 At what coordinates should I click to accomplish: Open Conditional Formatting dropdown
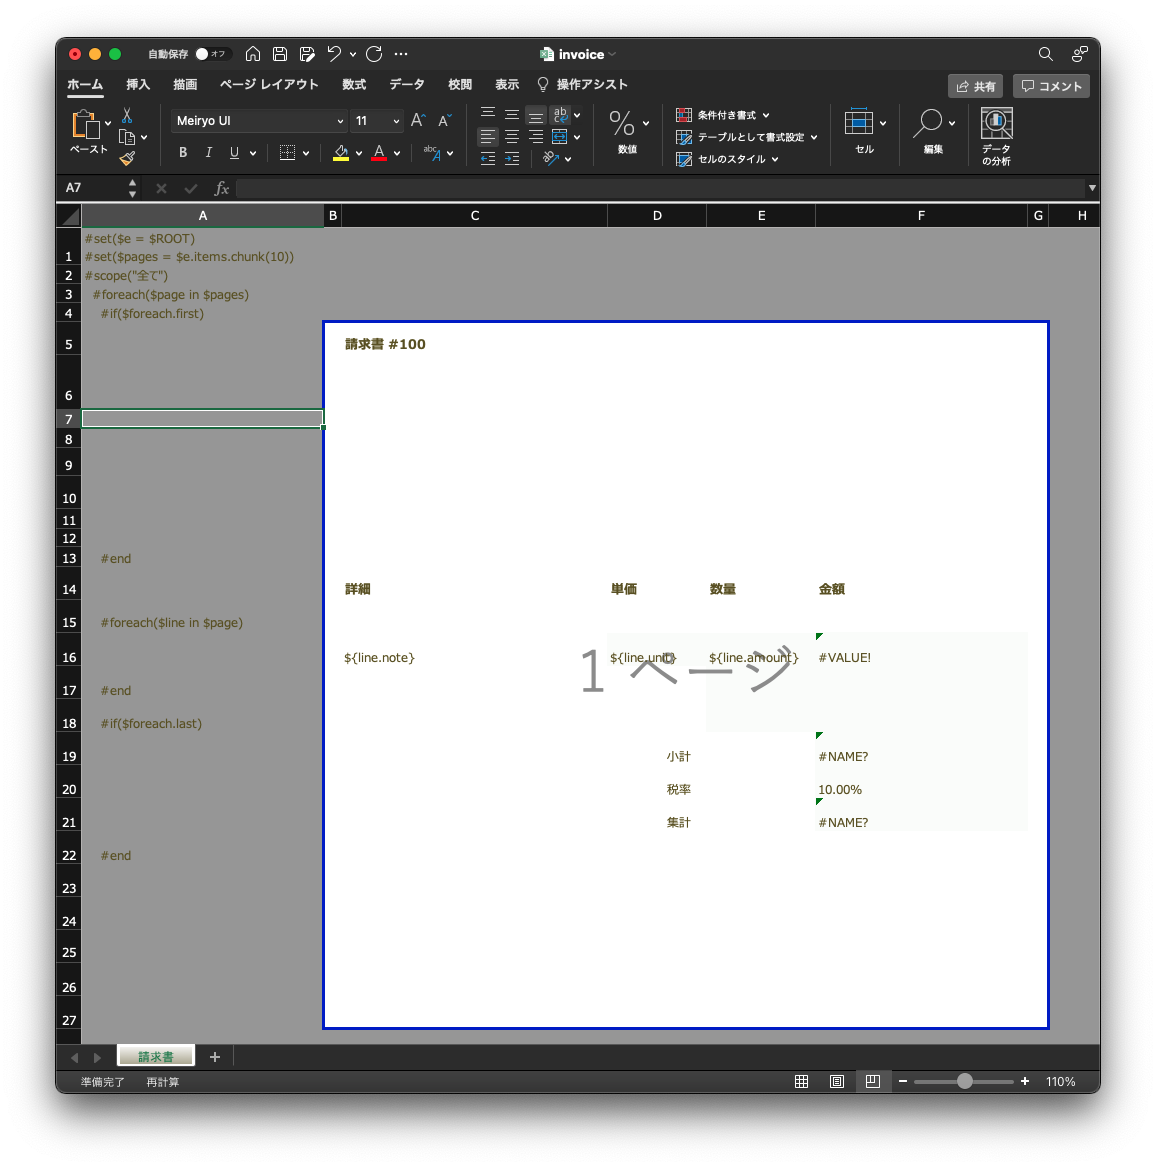pyautogui.click(x=723, y=115)
